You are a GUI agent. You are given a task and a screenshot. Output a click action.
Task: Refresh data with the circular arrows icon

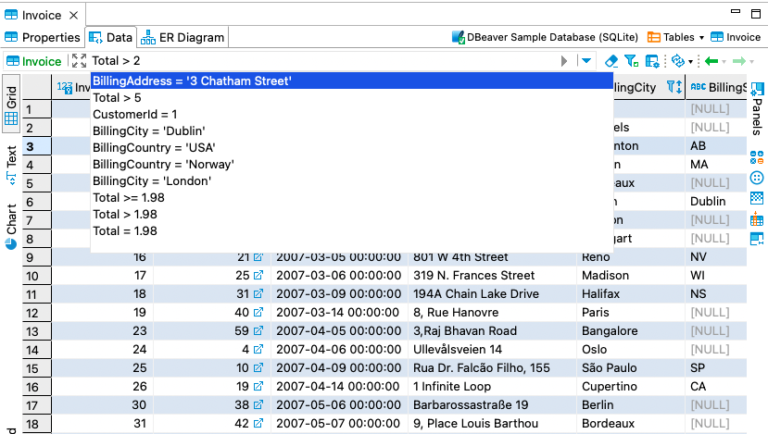[678, 61]
